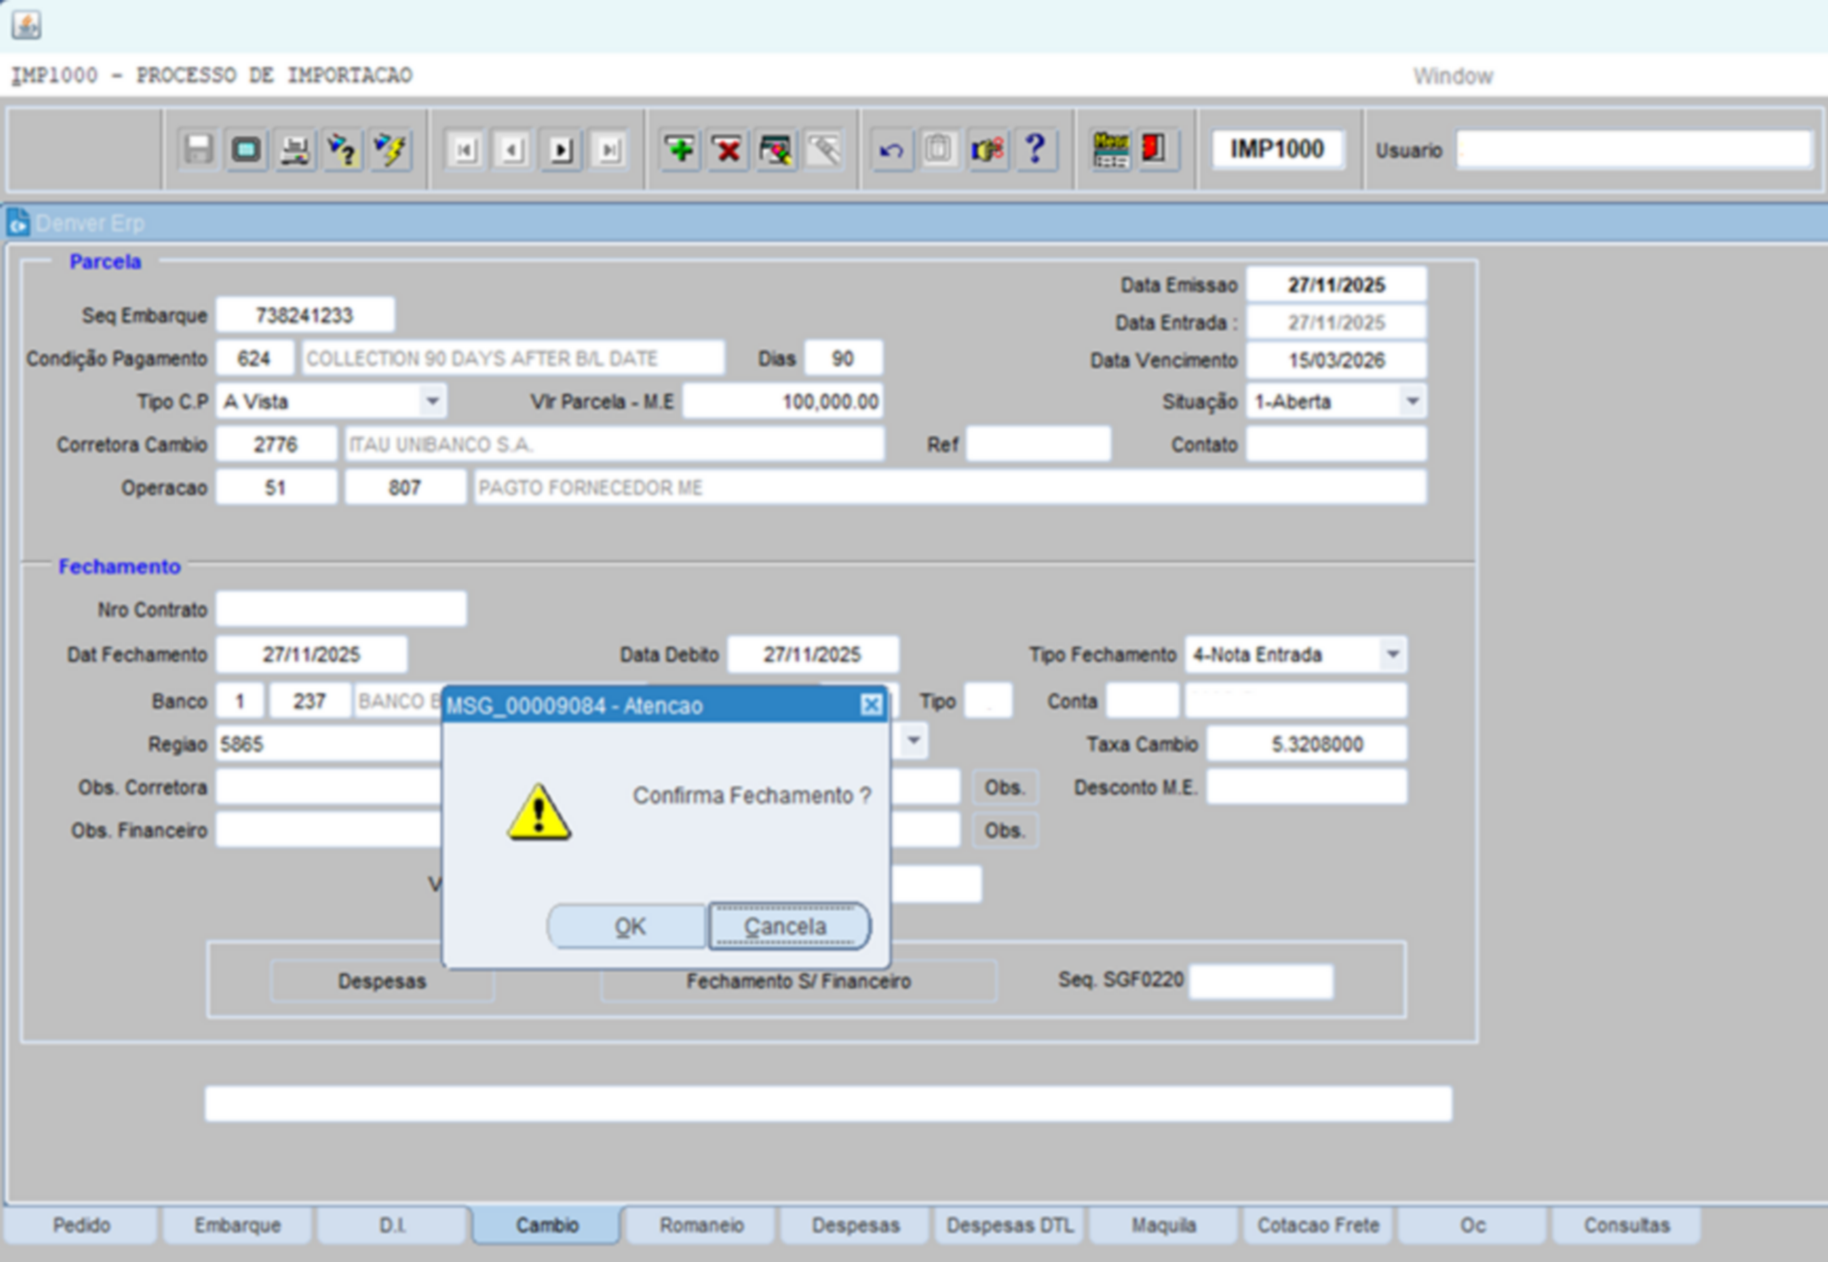This screenshot has height=1262, width=1828.
Task: Switch to the Embarque tab
Action: pos(237,1225)
